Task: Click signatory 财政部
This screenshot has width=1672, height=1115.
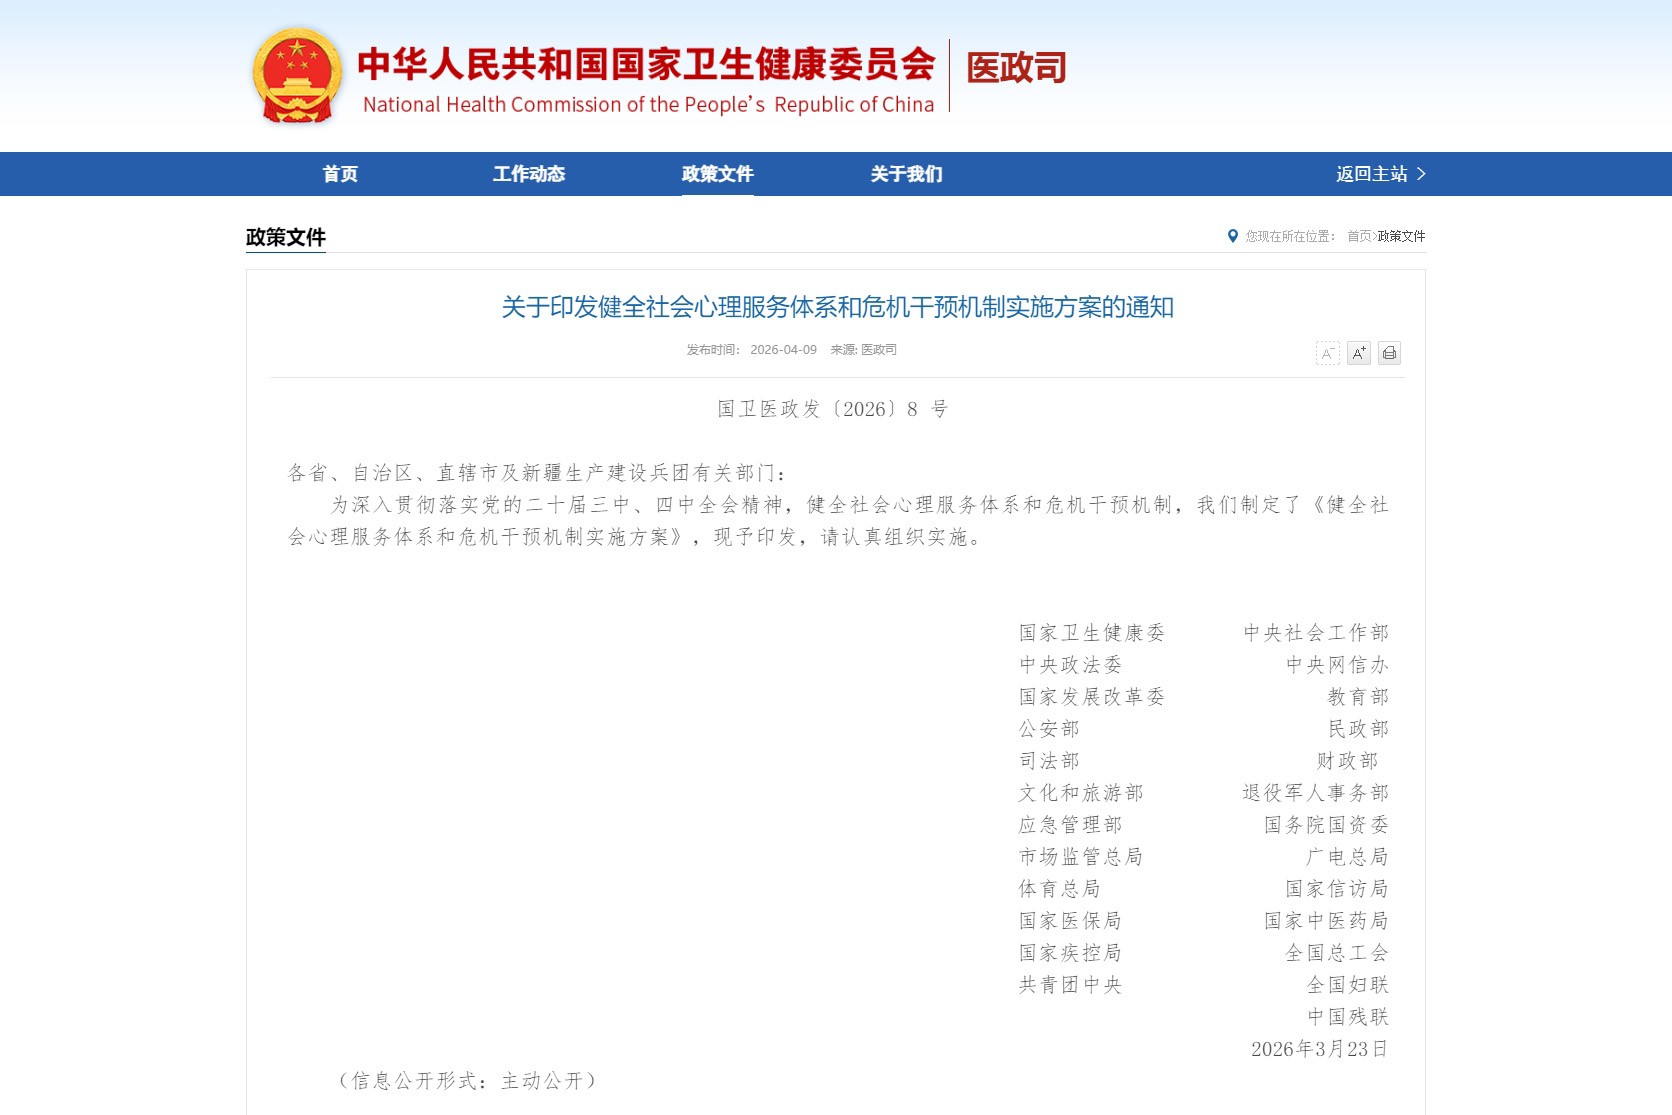Action: pos(1347,761)
